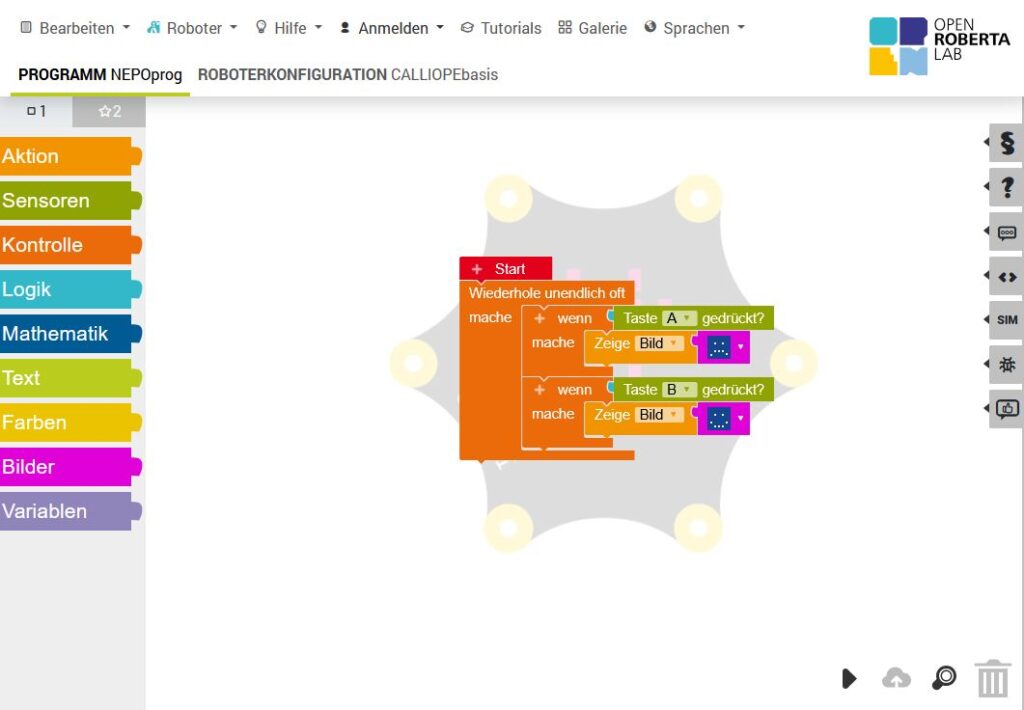The height and width of the screenshot is (710, 1024).
Task: Open the SIM simulation panel
Action: tap(1006, 320)
